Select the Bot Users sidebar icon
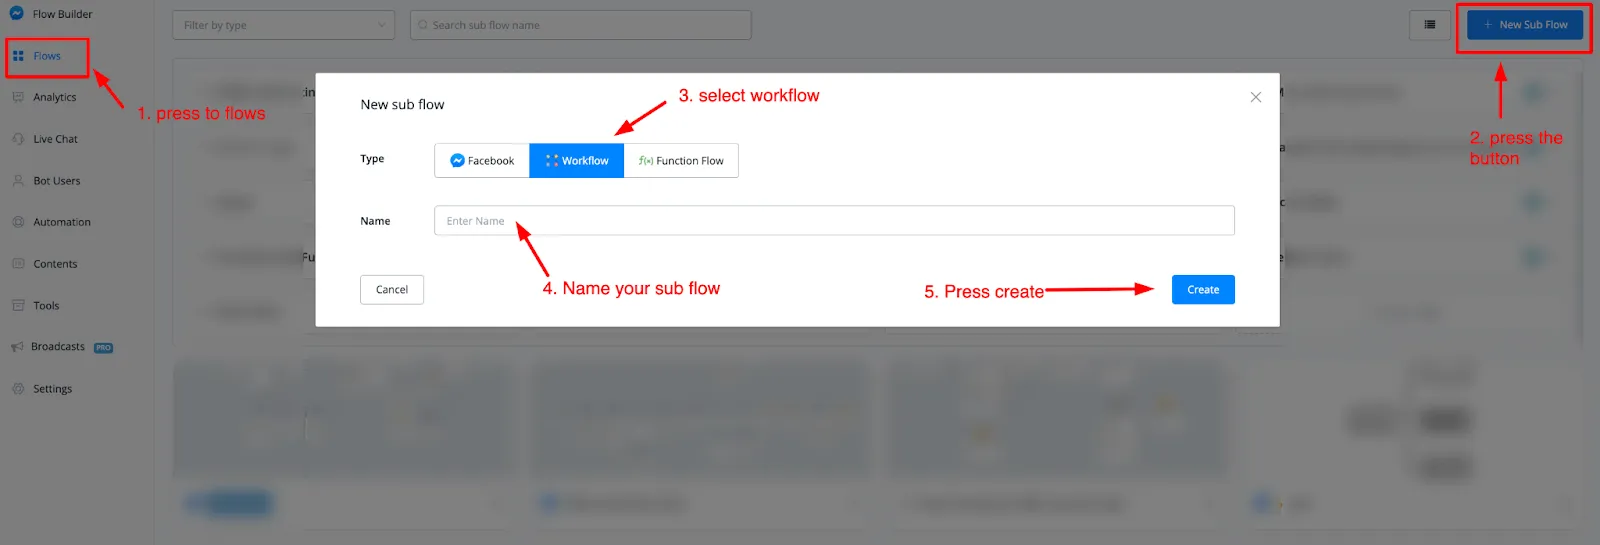This screenshot has height=545, width=1600. click(x=18, y=181)
